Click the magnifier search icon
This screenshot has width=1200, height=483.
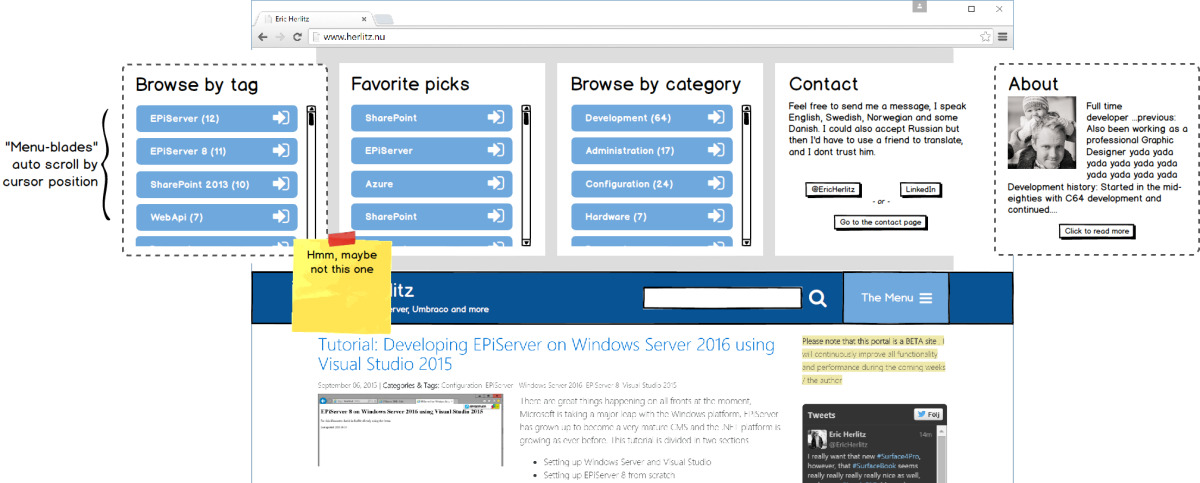[x=817, y=298]
